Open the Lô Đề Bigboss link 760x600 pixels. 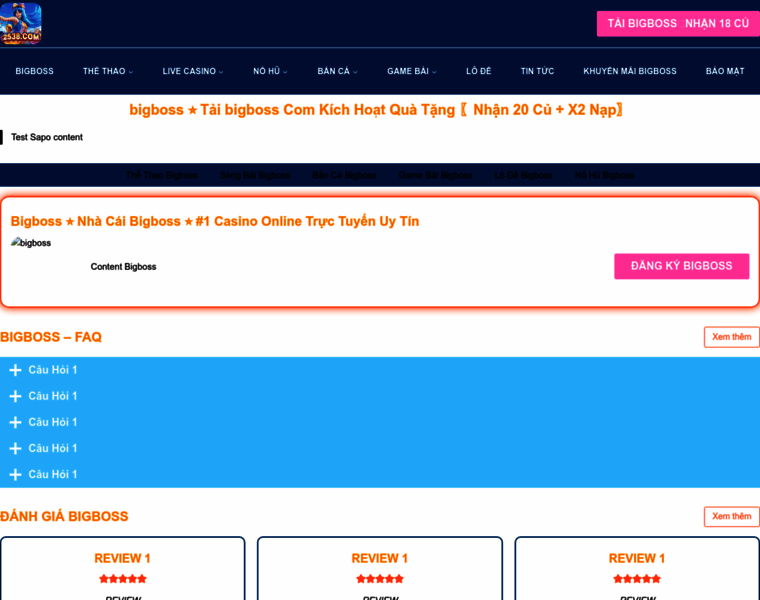[x=523, y=175]
